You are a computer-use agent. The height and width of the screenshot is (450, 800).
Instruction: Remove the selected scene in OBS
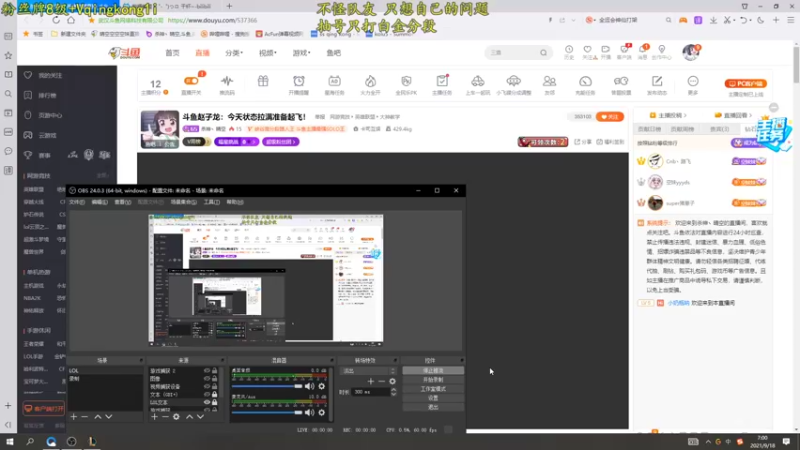tap(85, 417)
